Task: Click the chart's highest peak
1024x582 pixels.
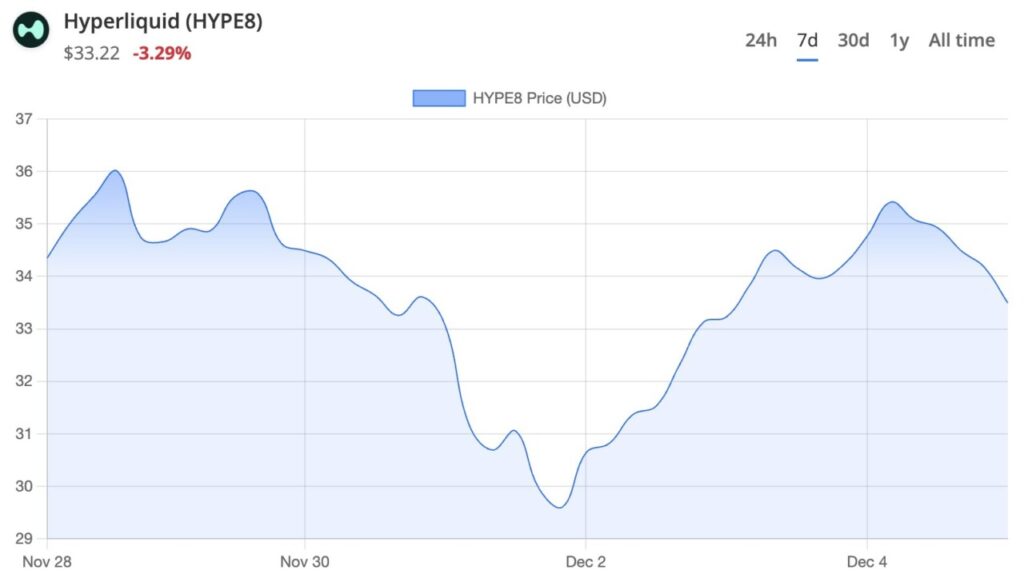Action: [x=115, y=172]
